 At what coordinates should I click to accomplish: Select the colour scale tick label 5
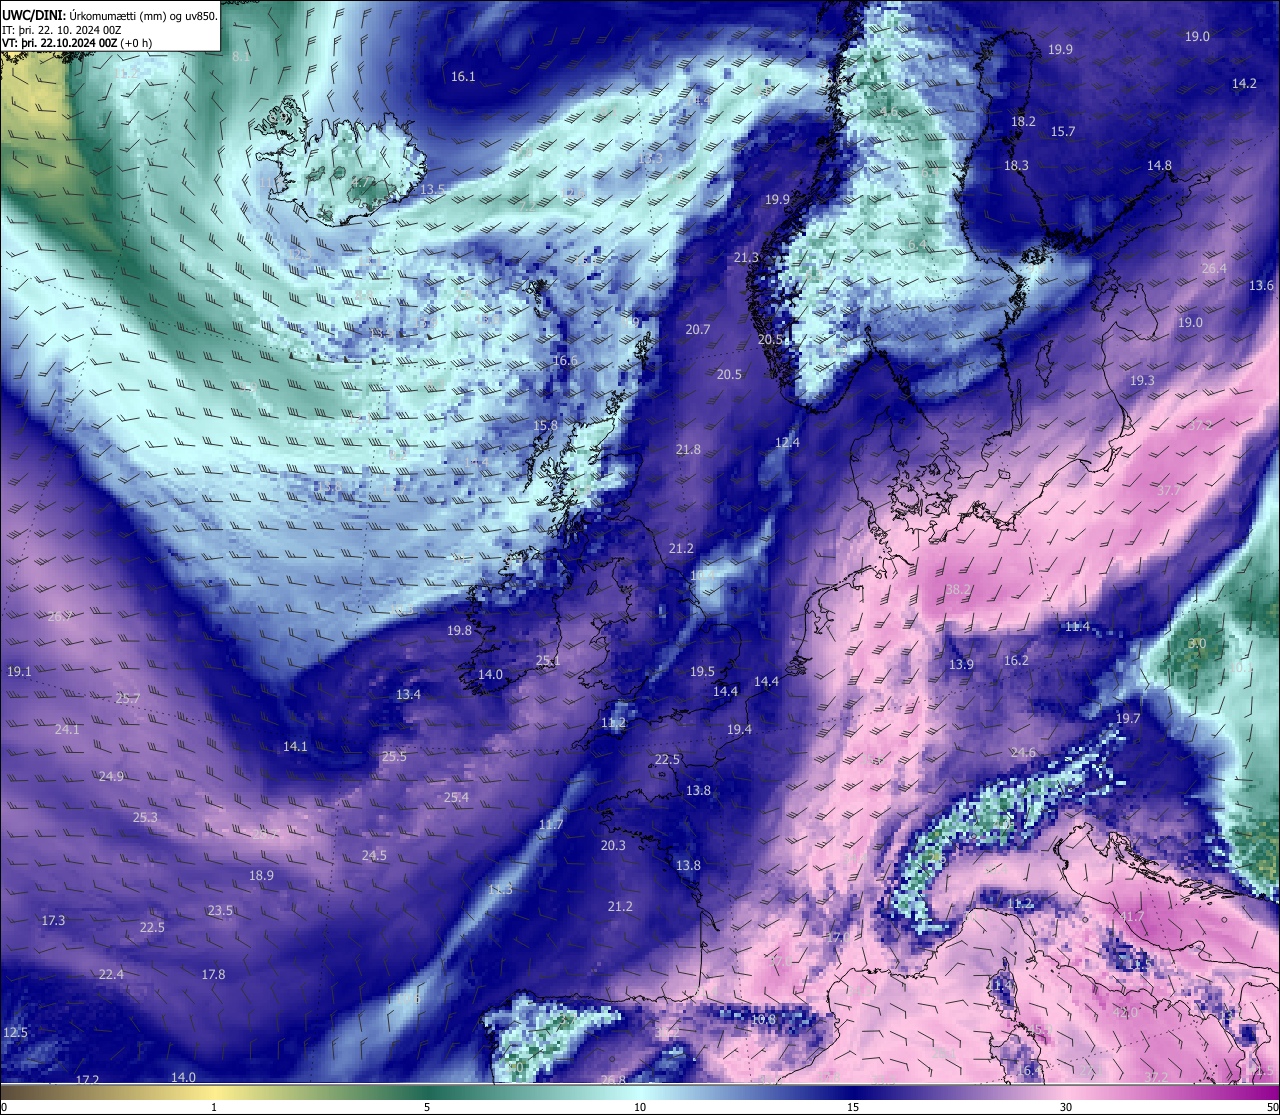pyautogui.click(x=427, y=1107)
